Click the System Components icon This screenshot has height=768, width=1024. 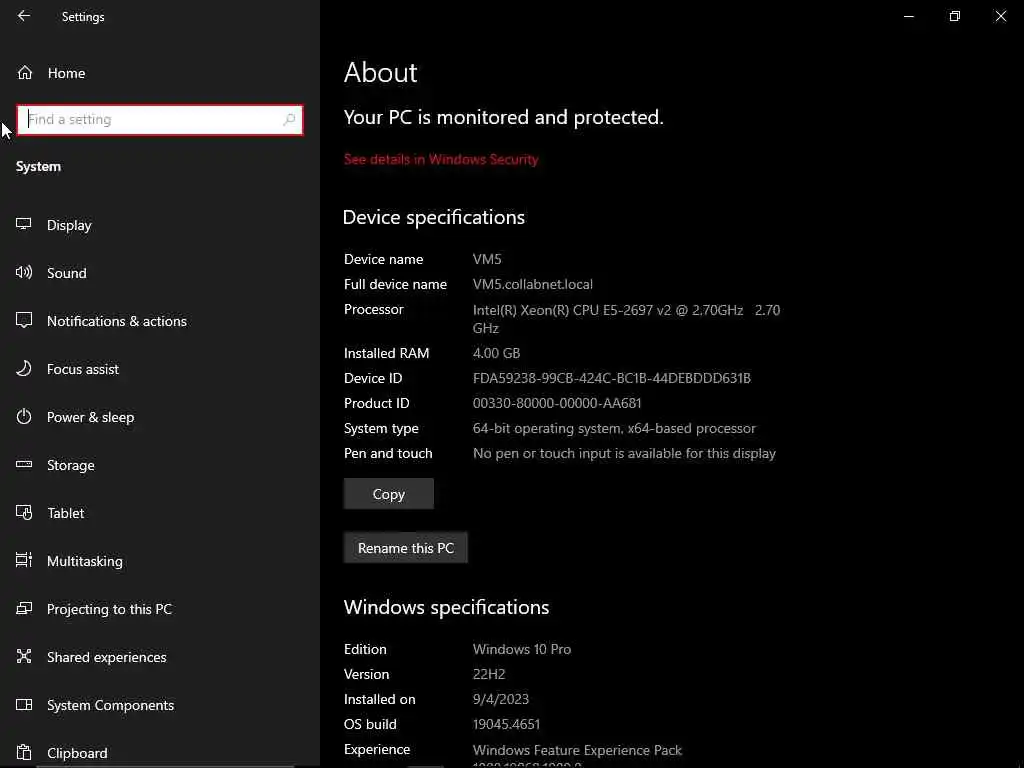point(24,705)
